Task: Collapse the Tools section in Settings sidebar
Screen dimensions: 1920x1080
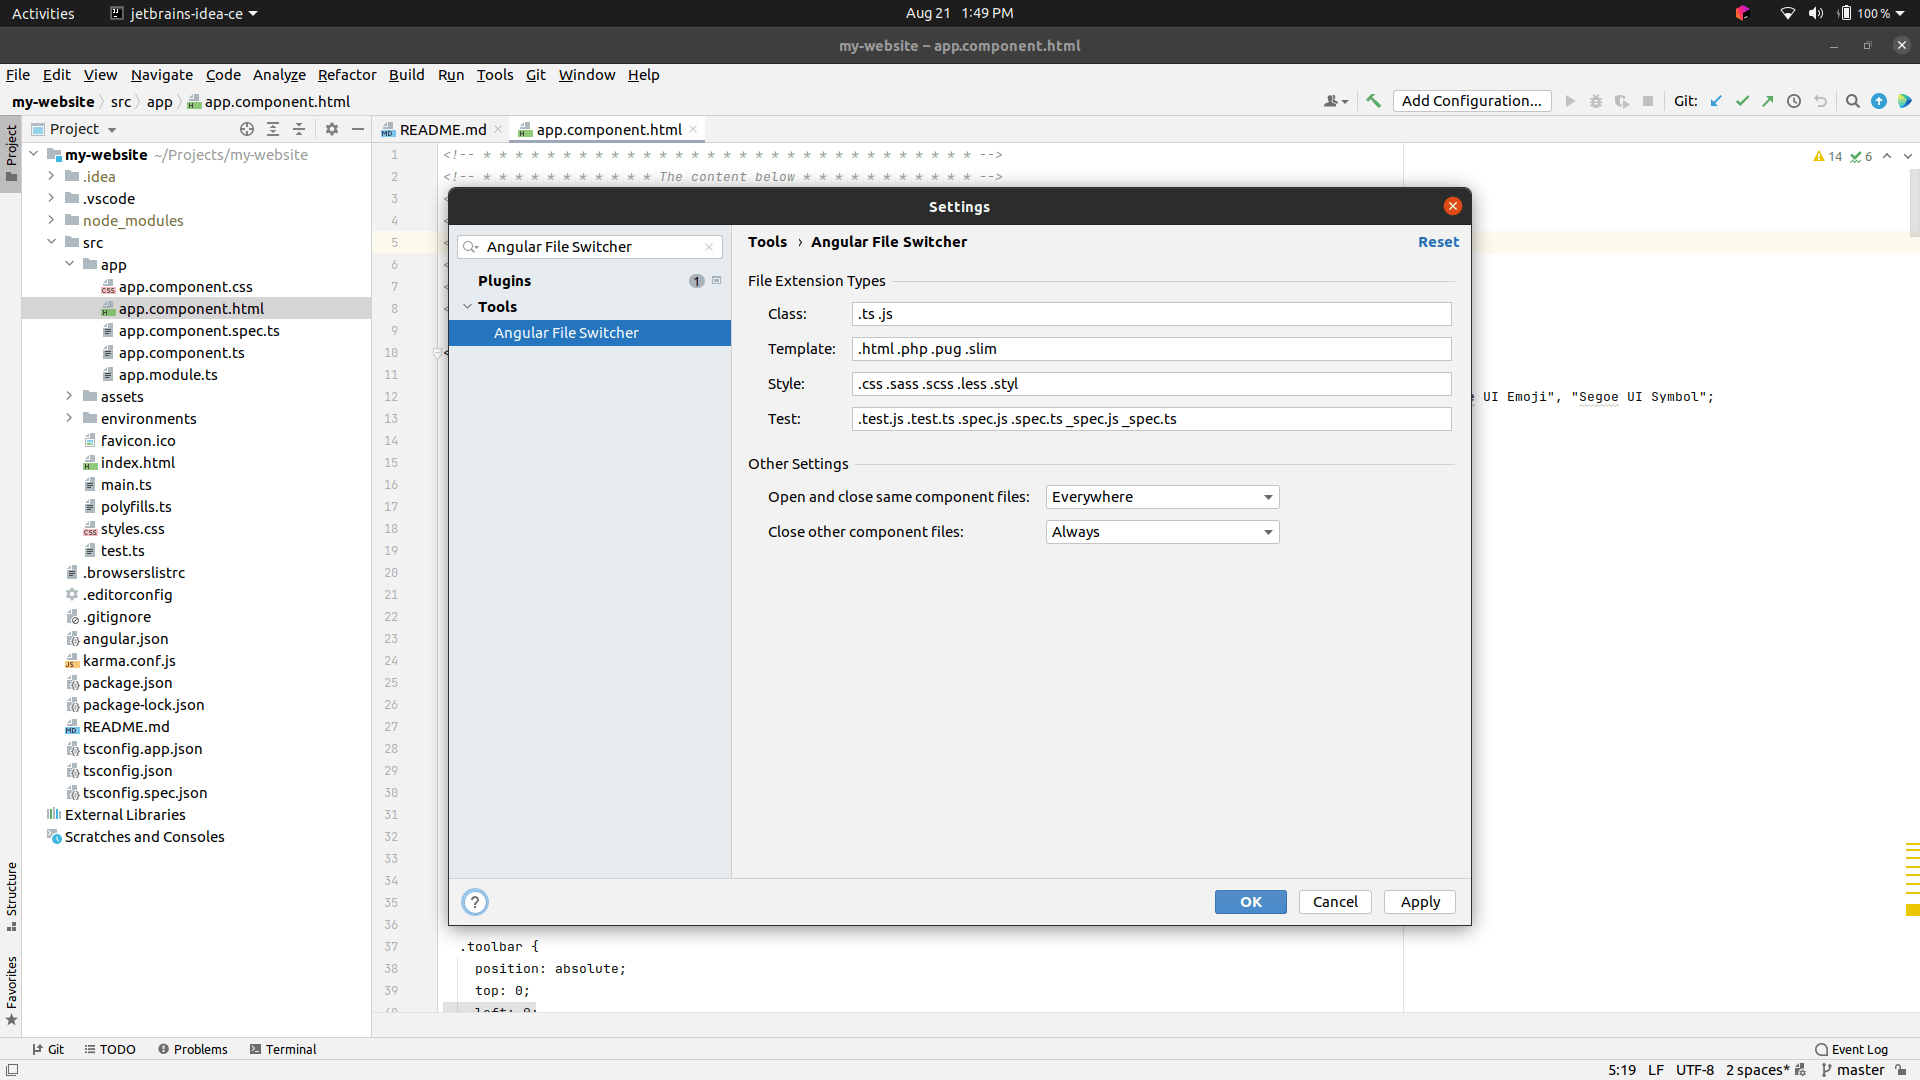Action: [467, 307]
